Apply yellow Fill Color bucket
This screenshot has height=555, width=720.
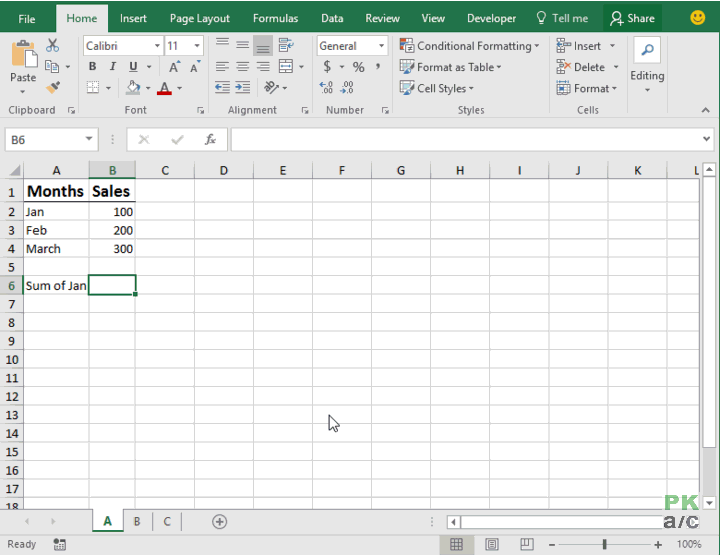click(133, 87)
